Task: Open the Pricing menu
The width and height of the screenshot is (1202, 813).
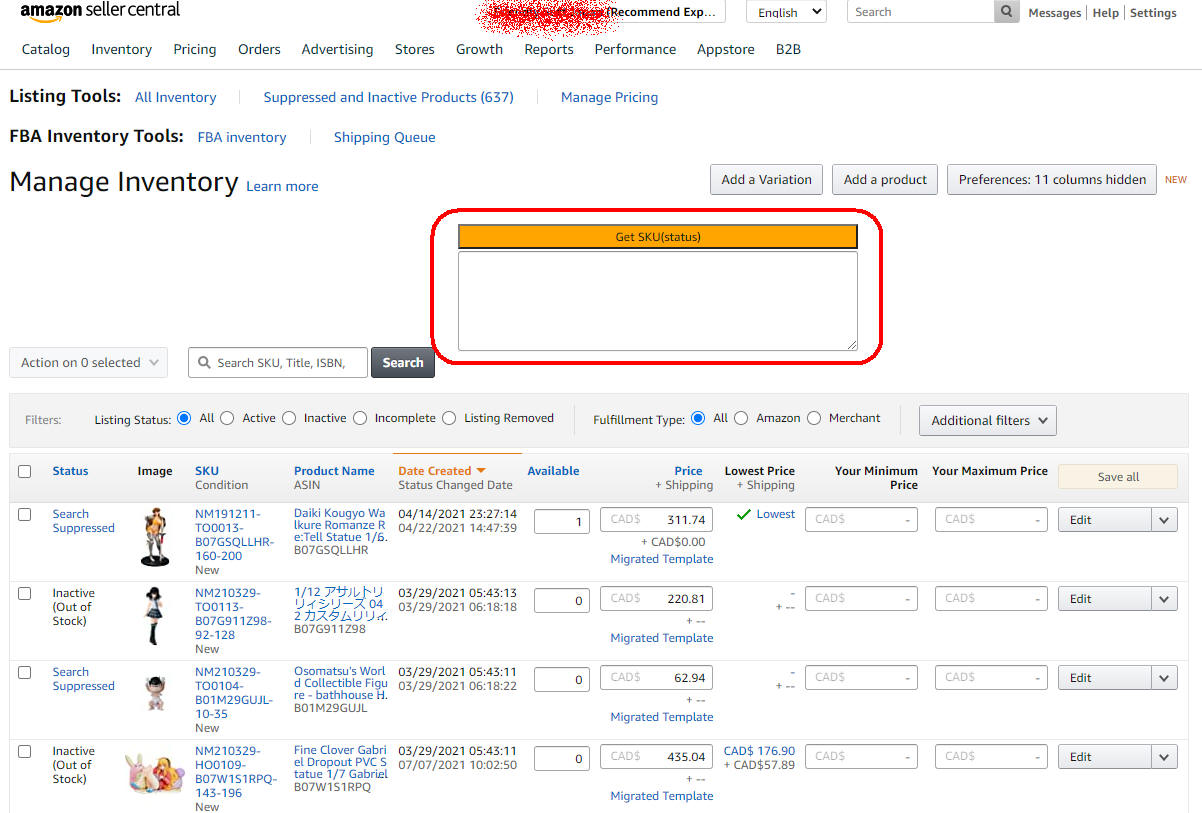Action: 194,49
